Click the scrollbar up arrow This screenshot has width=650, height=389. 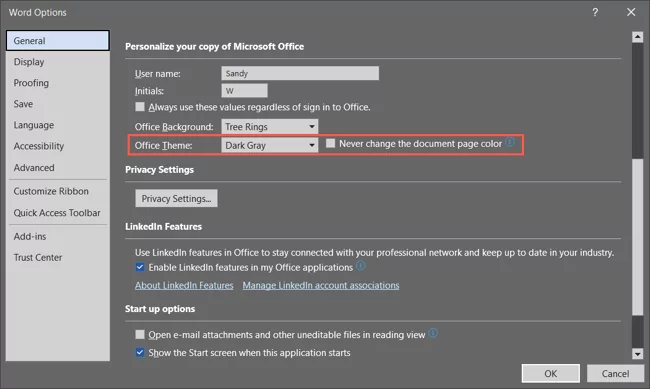(638, 37)
